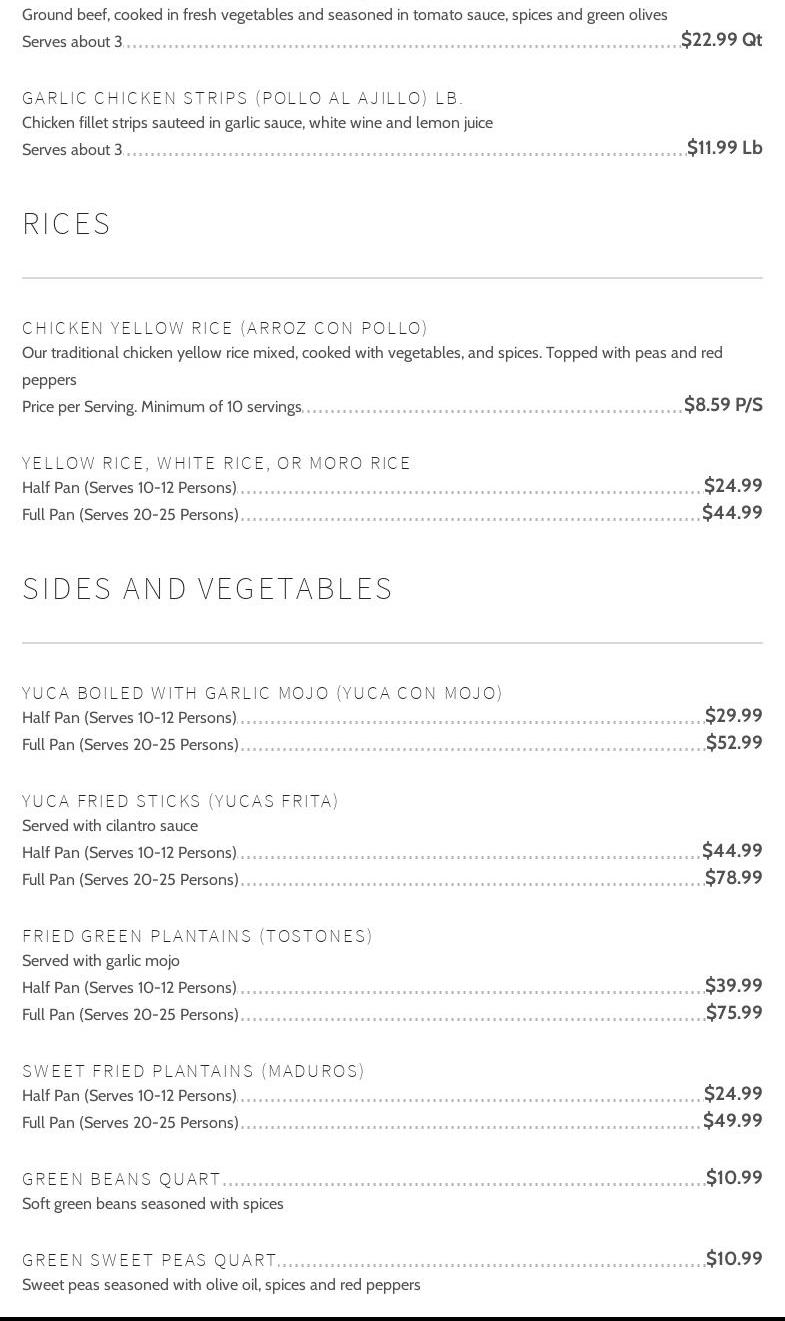Screen dimensions: 785x1321
Task: Select the $8.59 P/S chicken rice price
Action: click(x=723, y=405)
